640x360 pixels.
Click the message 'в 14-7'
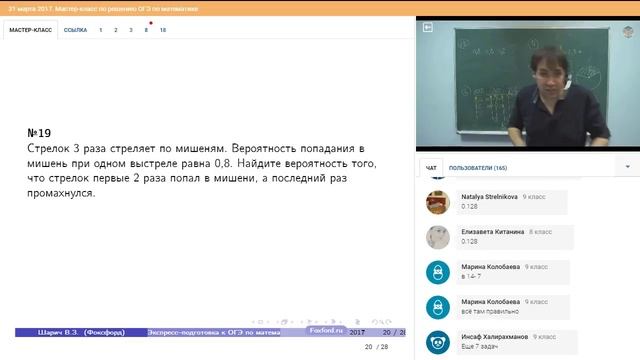tap(471, 276)
